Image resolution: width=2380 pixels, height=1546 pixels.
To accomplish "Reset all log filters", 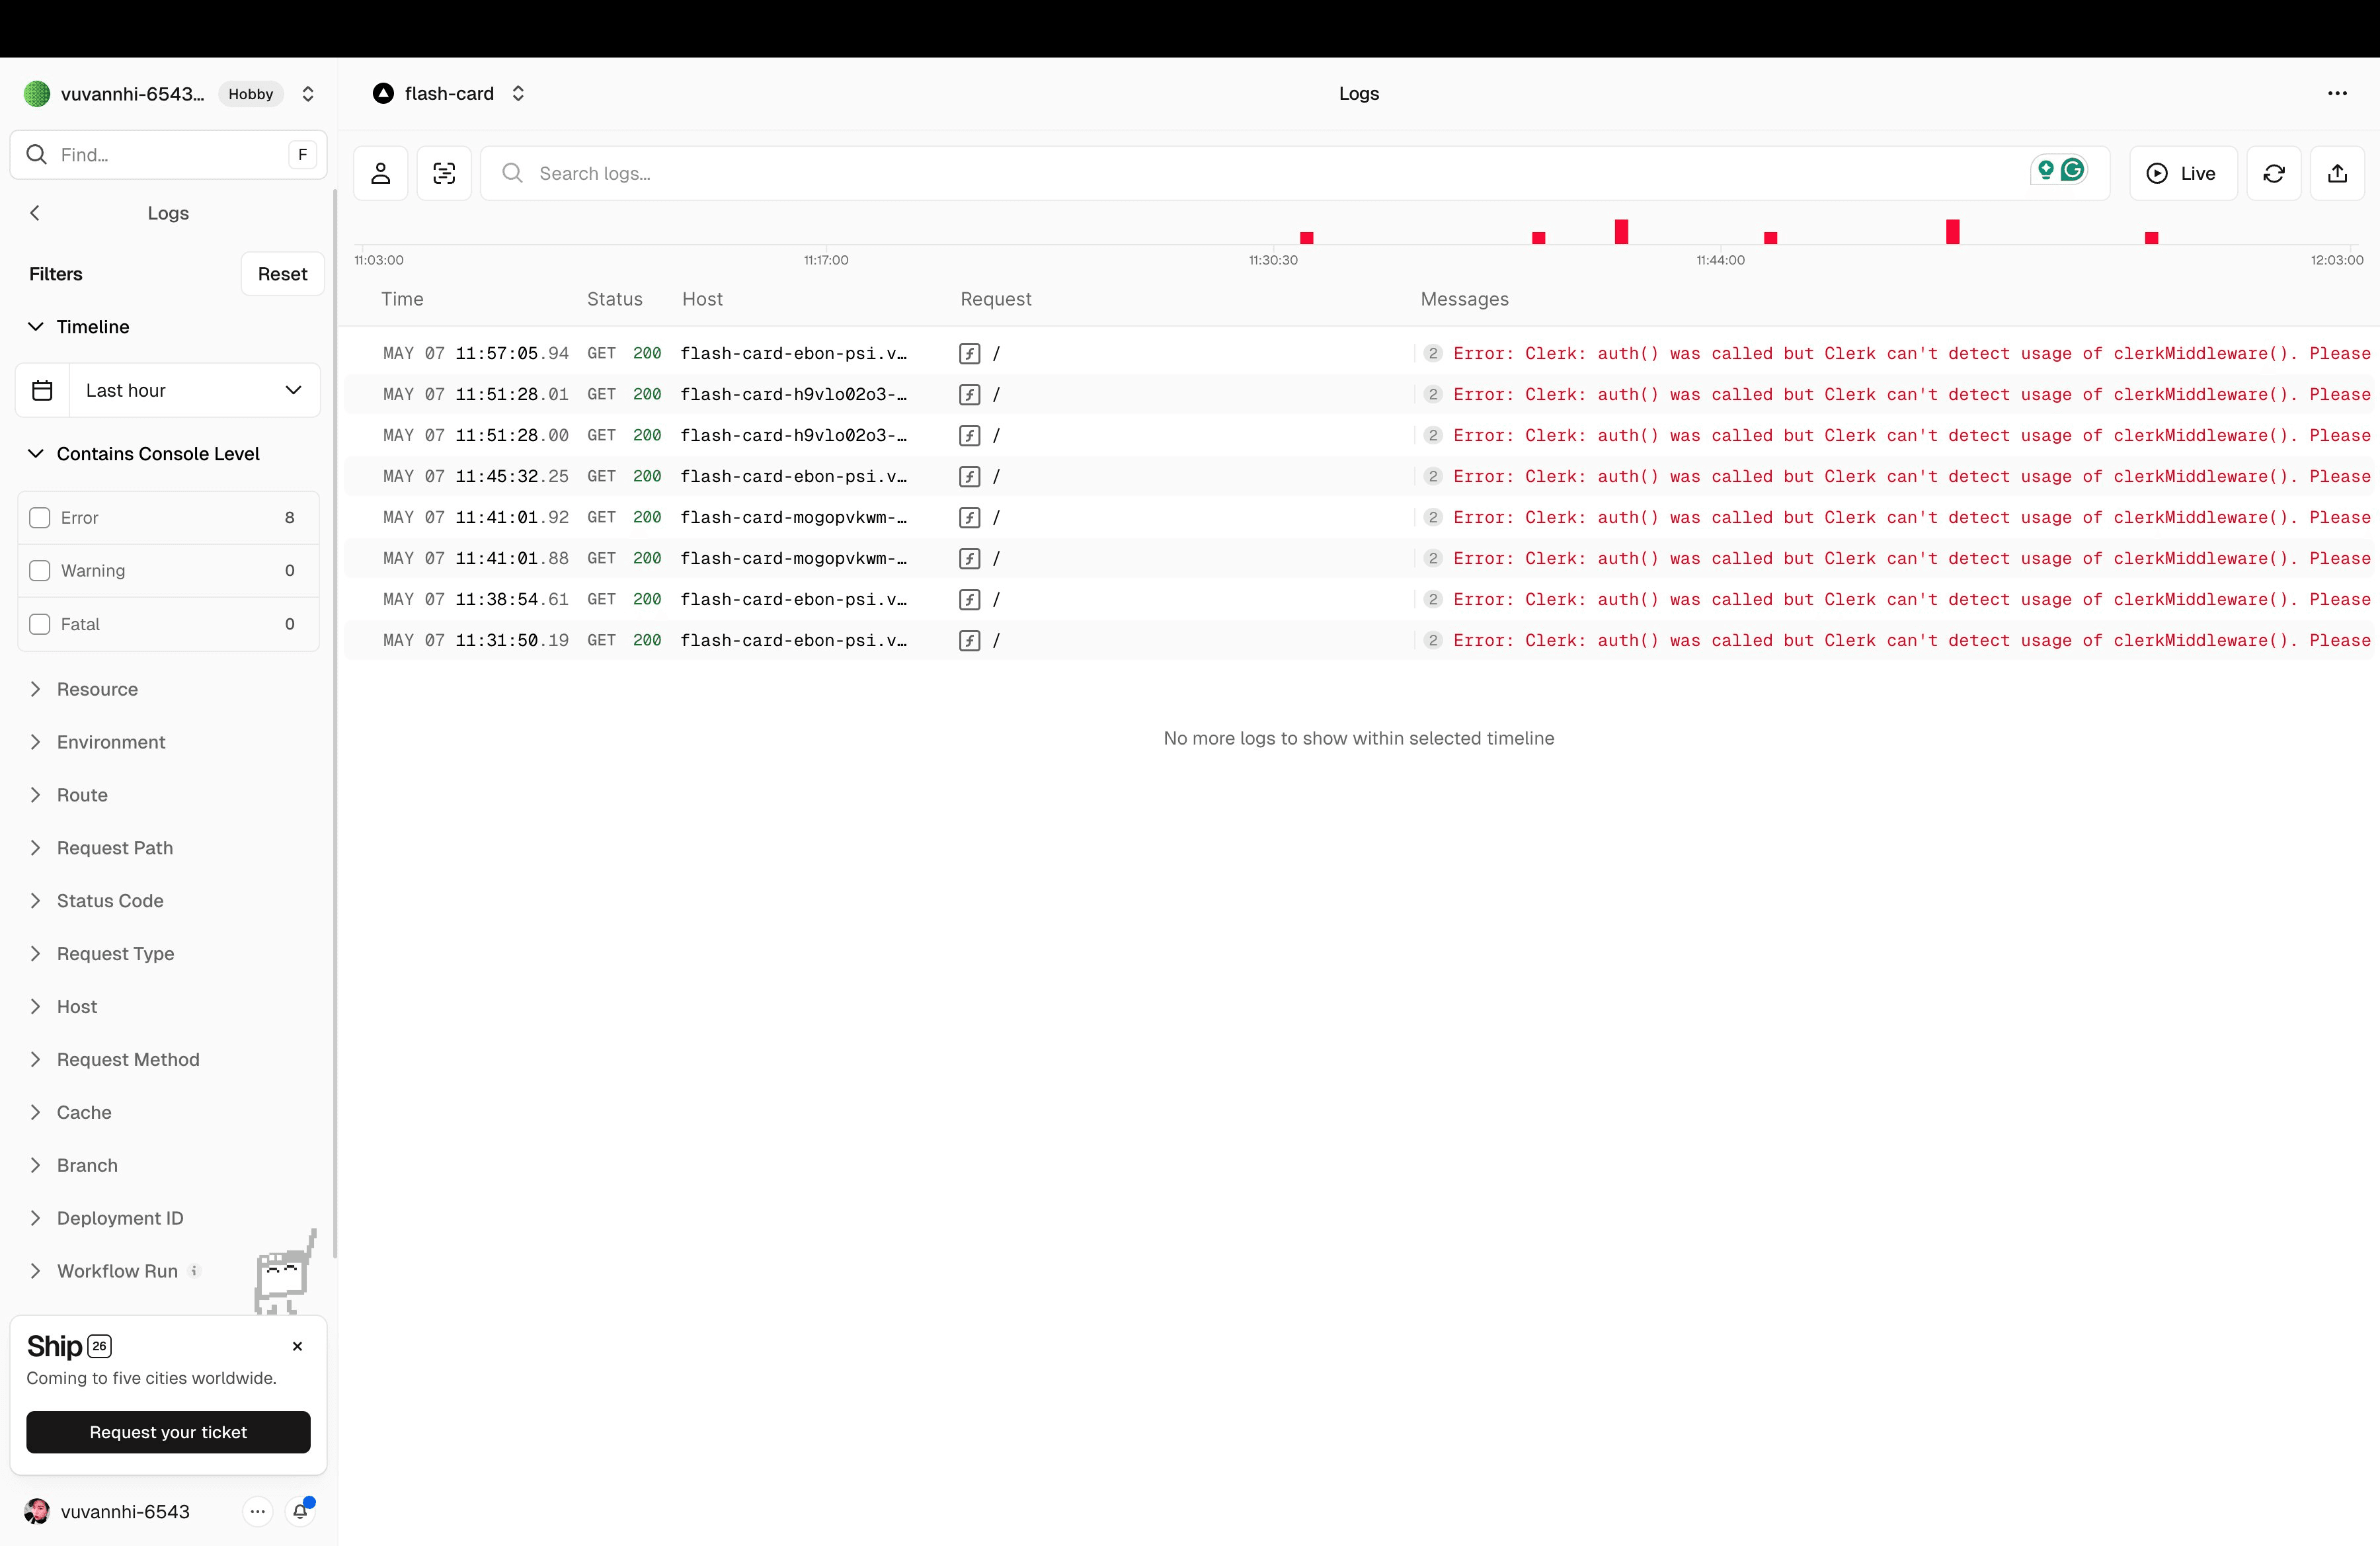I will tap(282, 274).
